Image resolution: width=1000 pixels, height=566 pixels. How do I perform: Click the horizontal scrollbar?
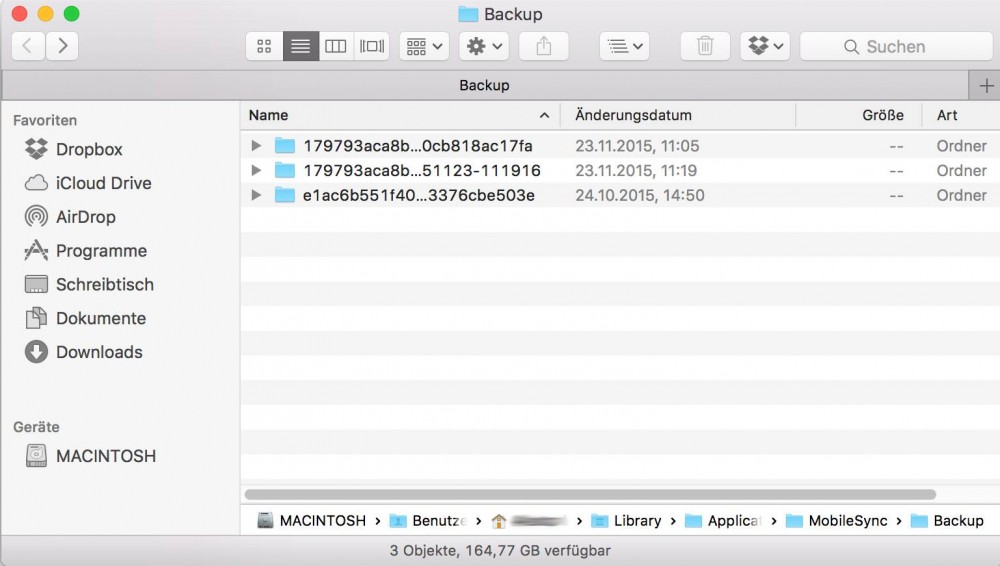click(x=590, y=494)
